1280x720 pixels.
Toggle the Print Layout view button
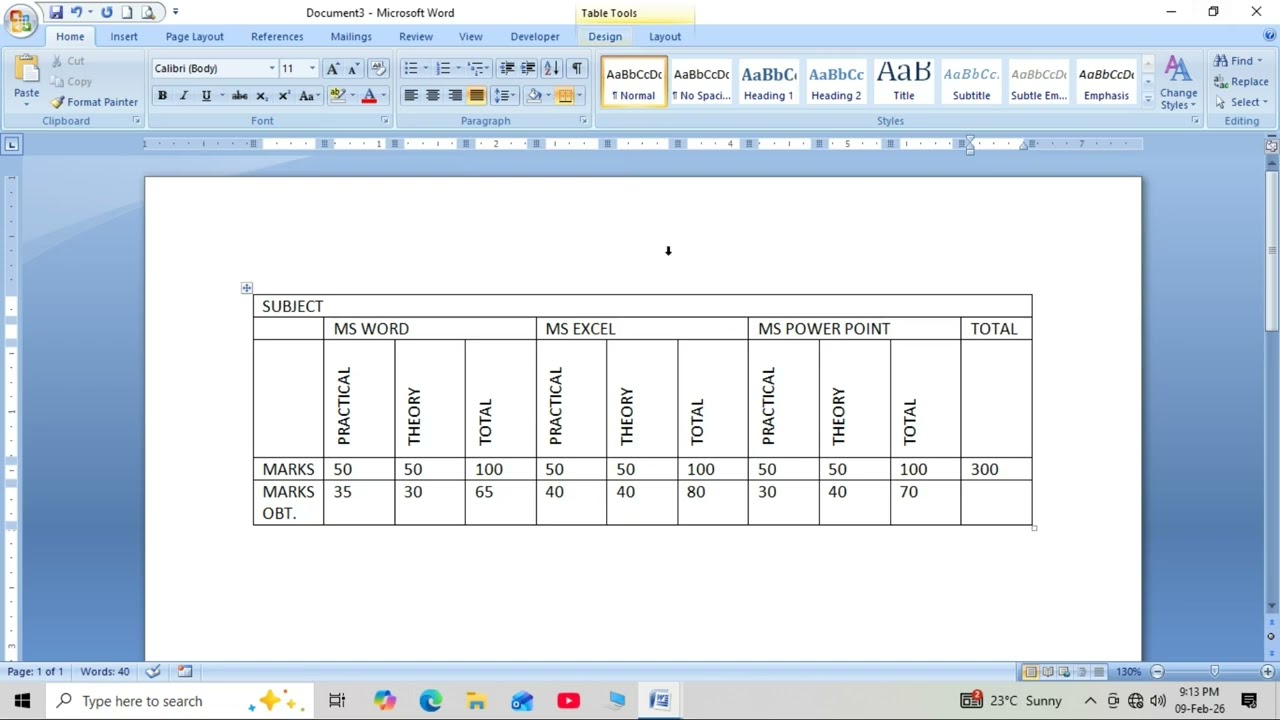(x=1030, y=672)
